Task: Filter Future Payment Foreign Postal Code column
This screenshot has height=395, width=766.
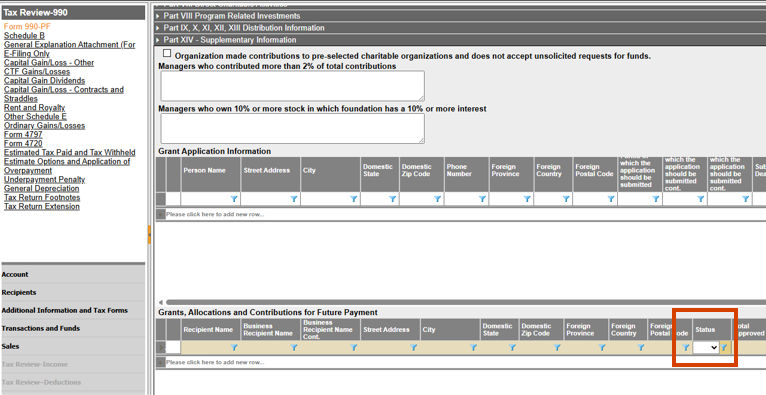Action: 686,348
